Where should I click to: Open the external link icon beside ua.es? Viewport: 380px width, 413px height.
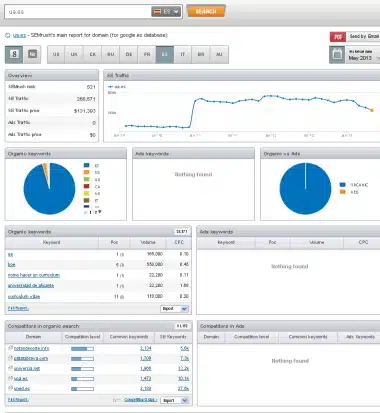8,35
